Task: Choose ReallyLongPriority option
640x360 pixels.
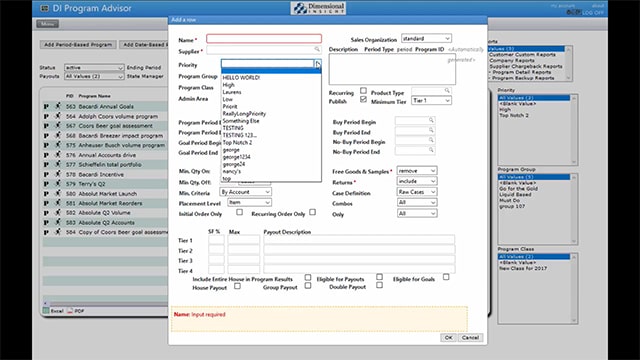Action: pos(271,113)
